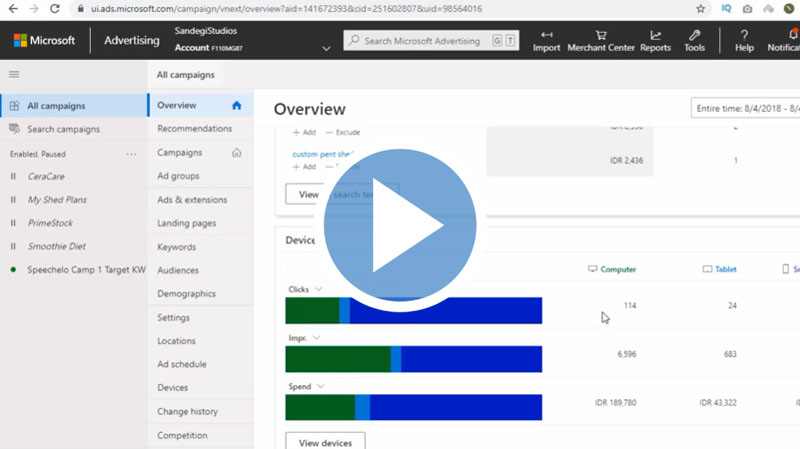Click the View devices button
Viewport: 800px width, 449px height.
pos(326,441)
